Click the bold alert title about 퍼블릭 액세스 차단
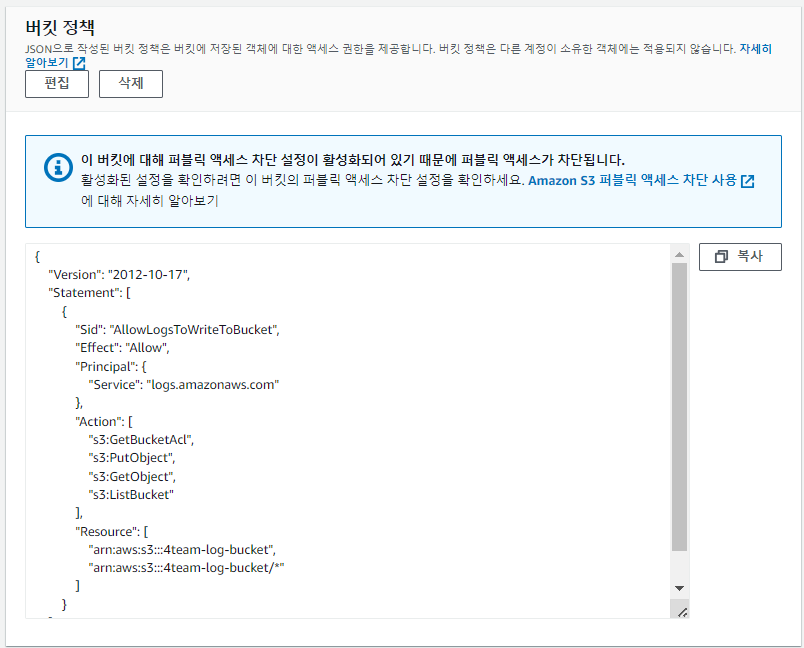Viewport: 804px width, 648px height. coord(353,160)
